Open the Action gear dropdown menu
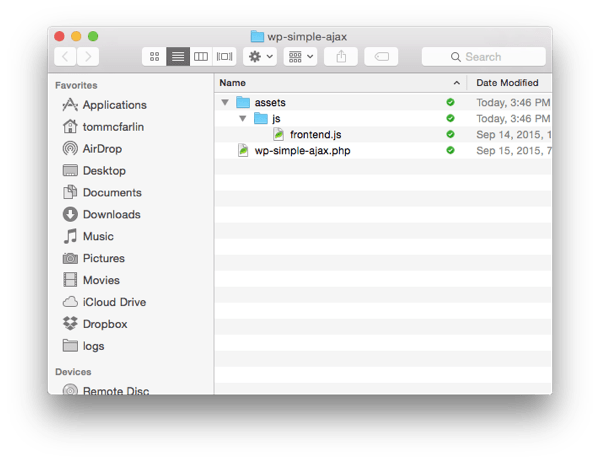The width and height of the screenshot is (600, 462). point(260,57)
